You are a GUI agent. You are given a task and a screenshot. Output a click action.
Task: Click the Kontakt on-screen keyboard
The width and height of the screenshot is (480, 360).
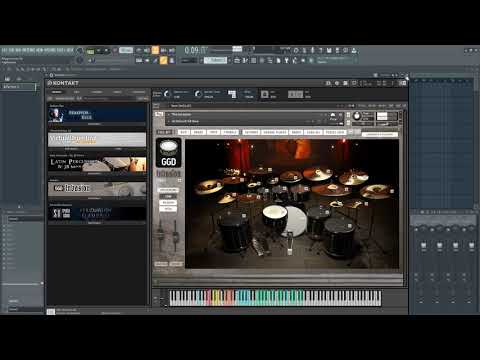pyautogui.click(x=275, y=298)
